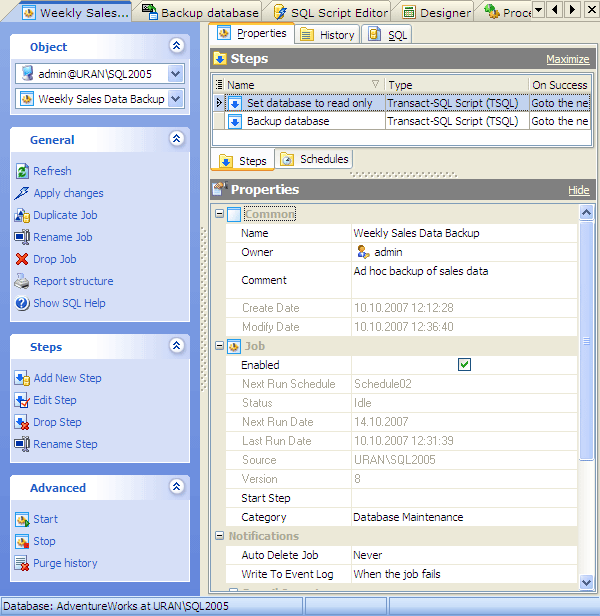The image size is (600, 616).
Task: Click the Refresh icon in General panel
Action: (23, 171)
